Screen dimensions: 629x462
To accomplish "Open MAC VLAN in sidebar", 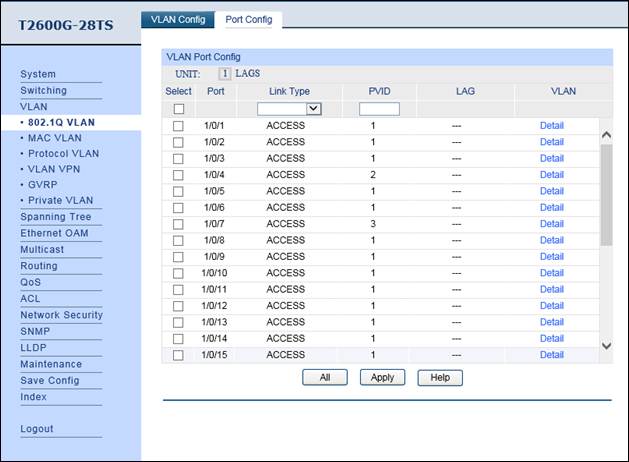I will pyautogui.click(x=54, y=138).
